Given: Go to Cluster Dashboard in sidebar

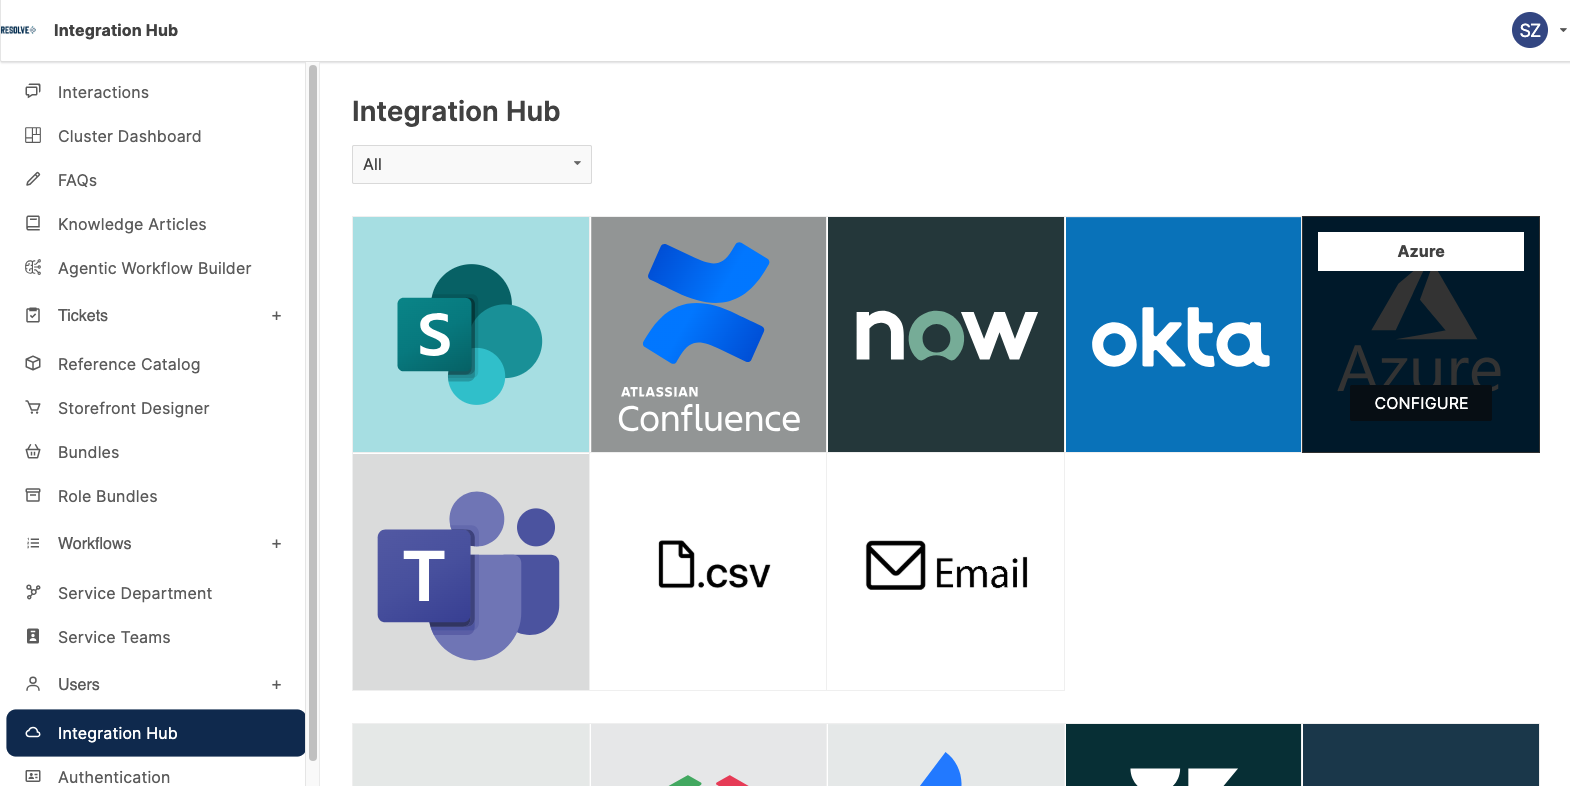Looking at the screenshot, I should coord(129,136).
